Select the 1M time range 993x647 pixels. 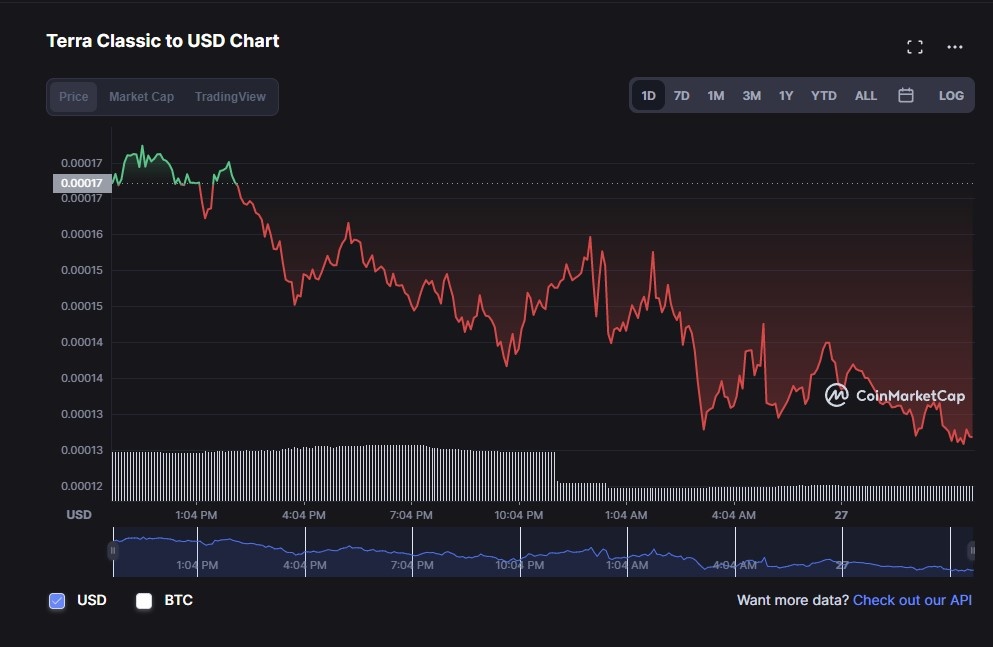[x=715, y=95]
